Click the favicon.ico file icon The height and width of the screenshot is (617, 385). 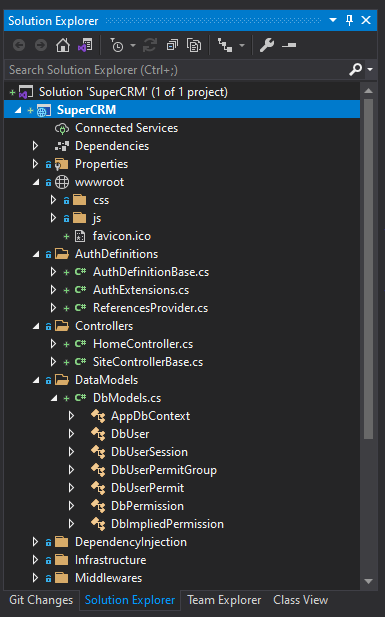coord(80,236)
